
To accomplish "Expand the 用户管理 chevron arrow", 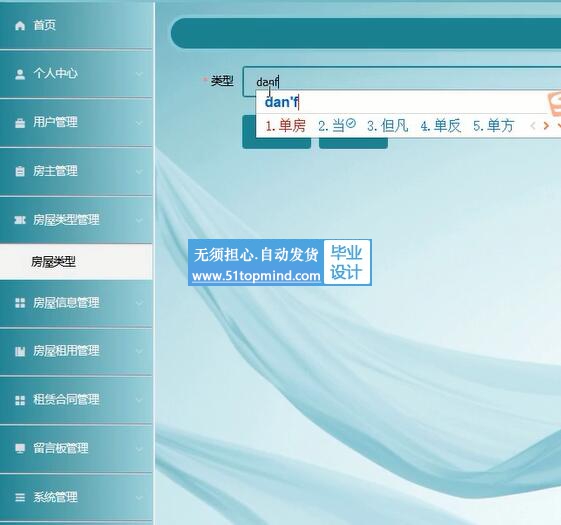I will pos(139,123).
